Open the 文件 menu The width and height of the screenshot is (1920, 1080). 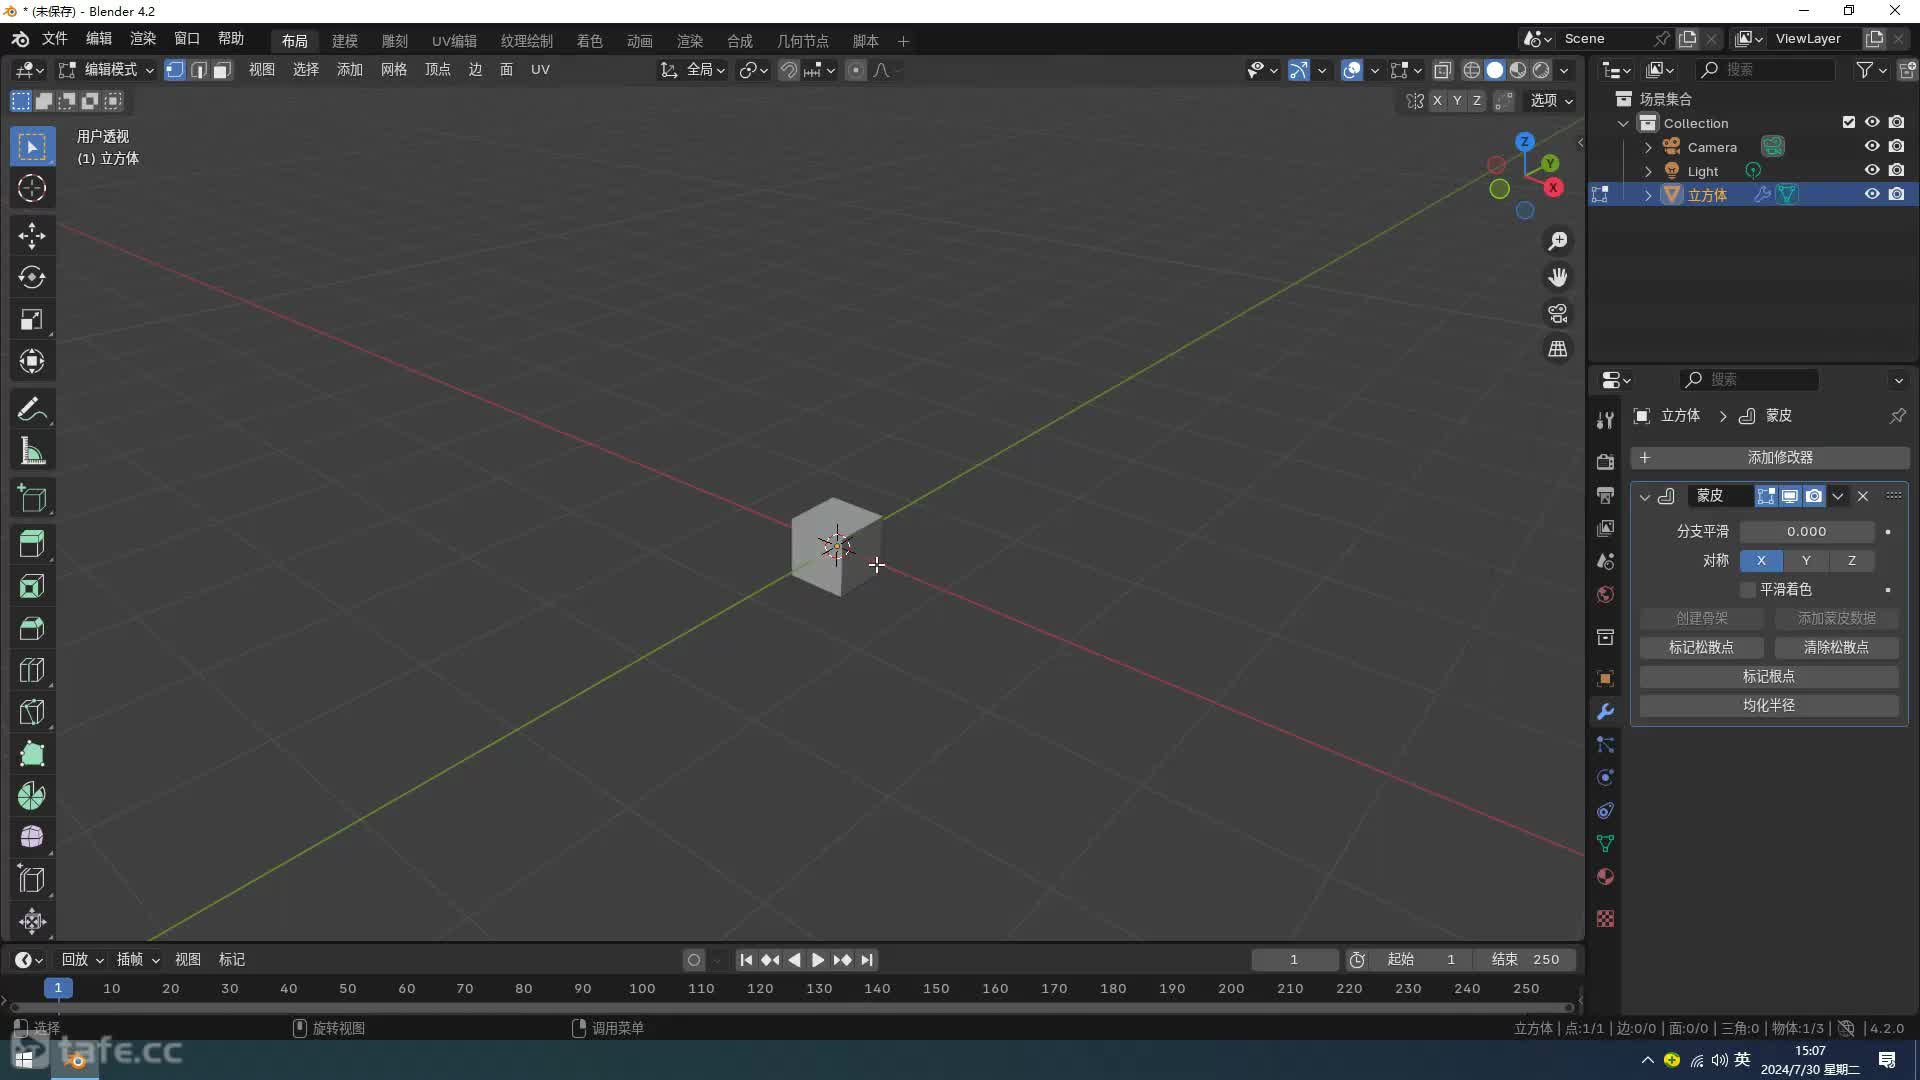pyautogui.click(x=54, y=39)
